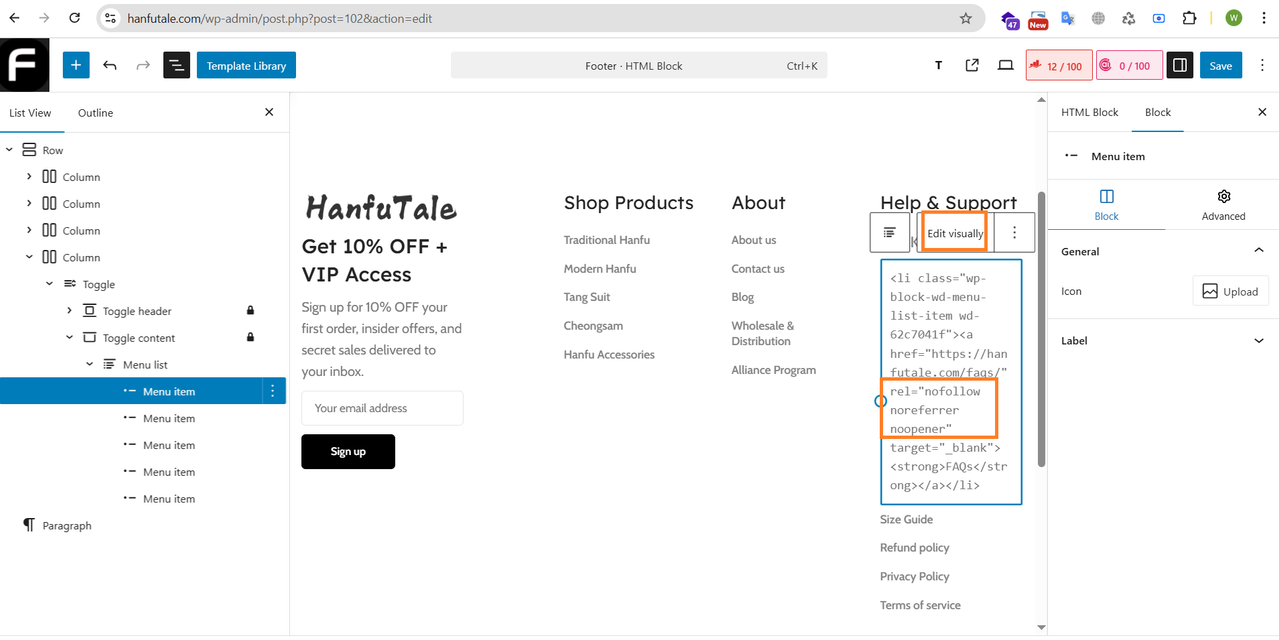Open the Alliance Program link

click(x=774, y=370)
